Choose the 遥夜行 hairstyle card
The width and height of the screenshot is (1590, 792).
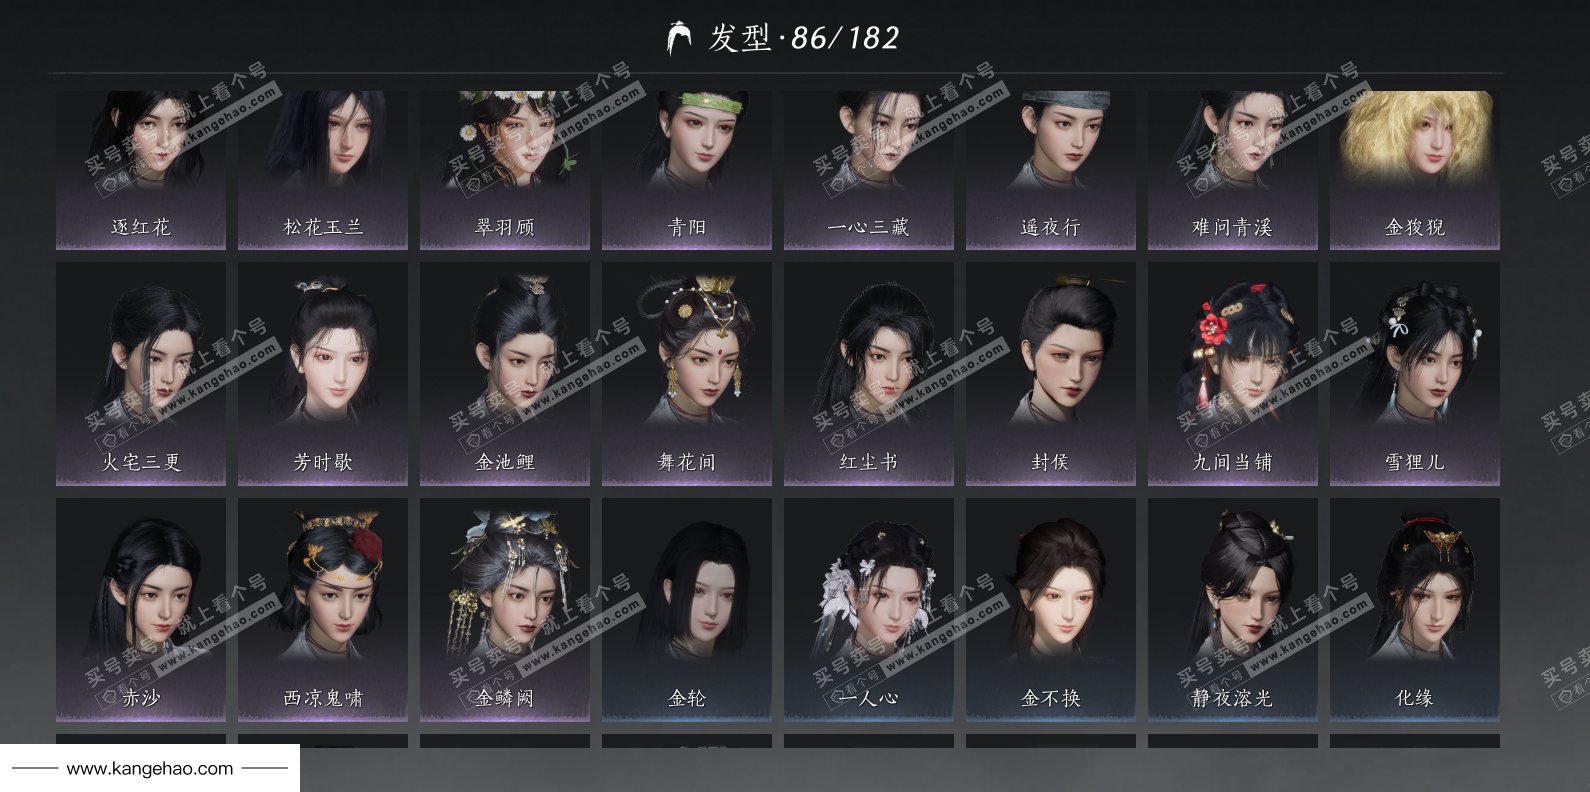(1051, 170)
